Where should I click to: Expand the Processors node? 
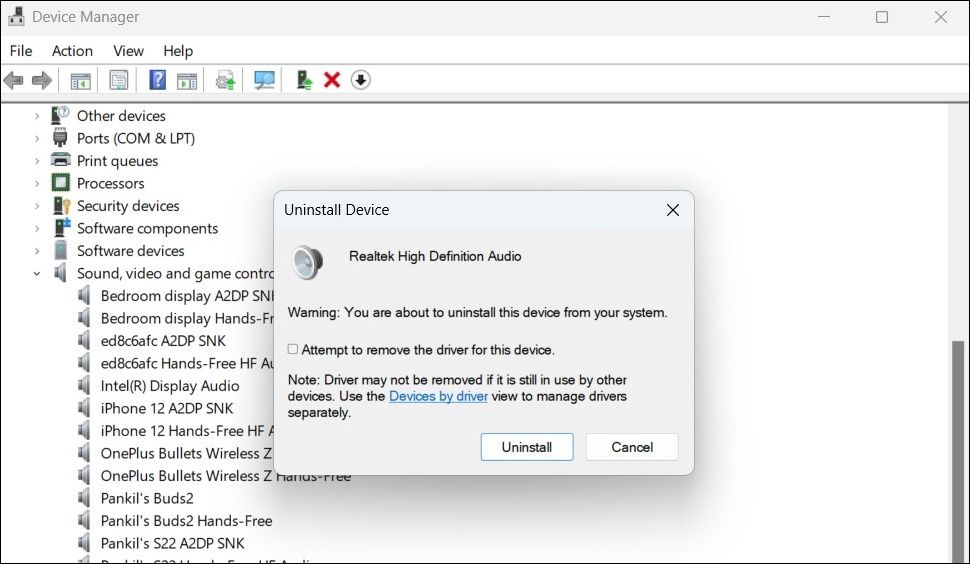pyautogui.click(x=36, y=184)
